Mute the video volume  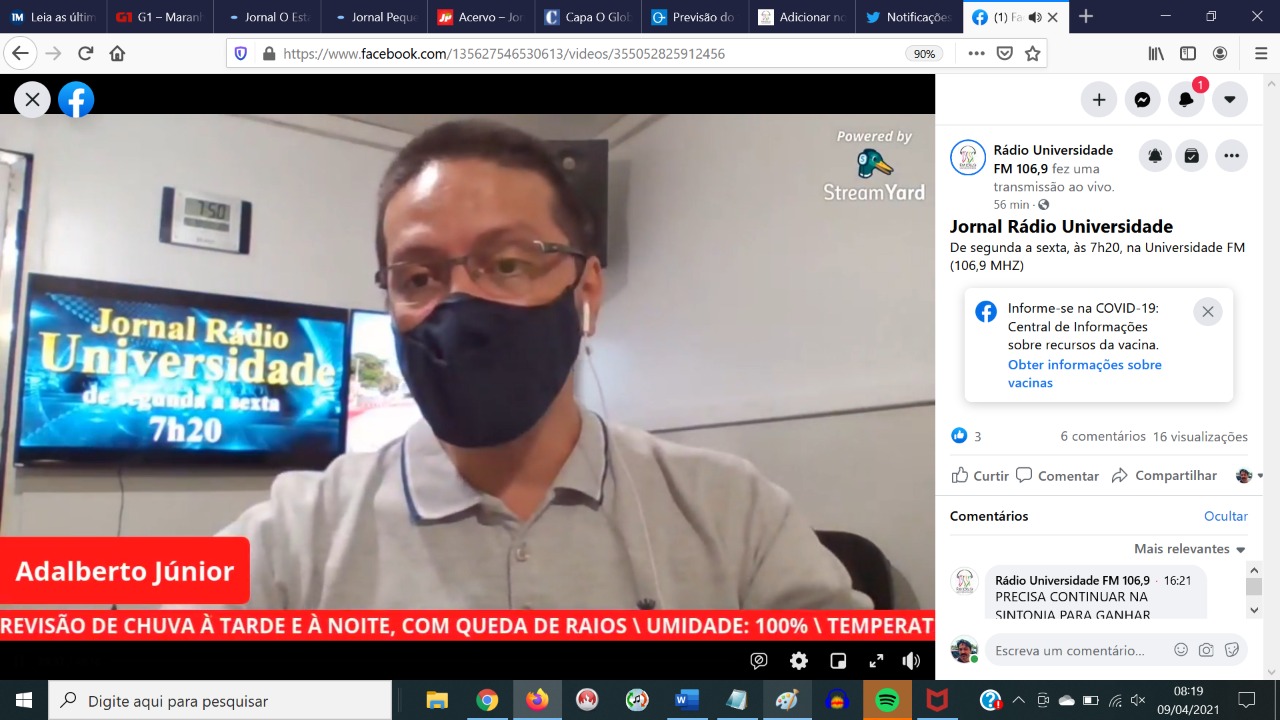[x=911, y=661]
